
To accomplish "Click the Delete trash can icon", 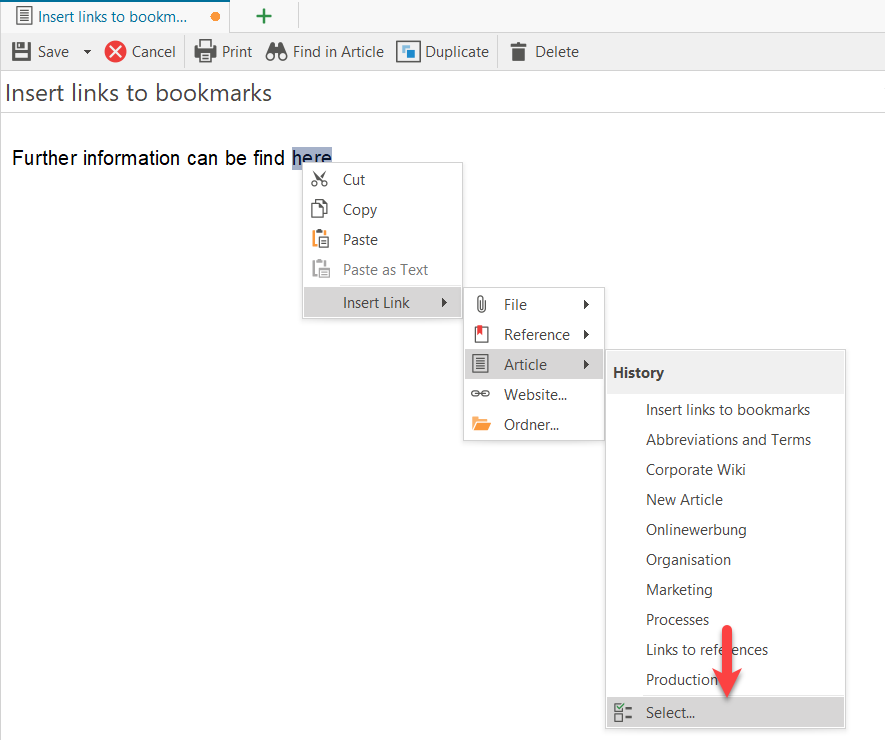I will click(x=518, y=52).
